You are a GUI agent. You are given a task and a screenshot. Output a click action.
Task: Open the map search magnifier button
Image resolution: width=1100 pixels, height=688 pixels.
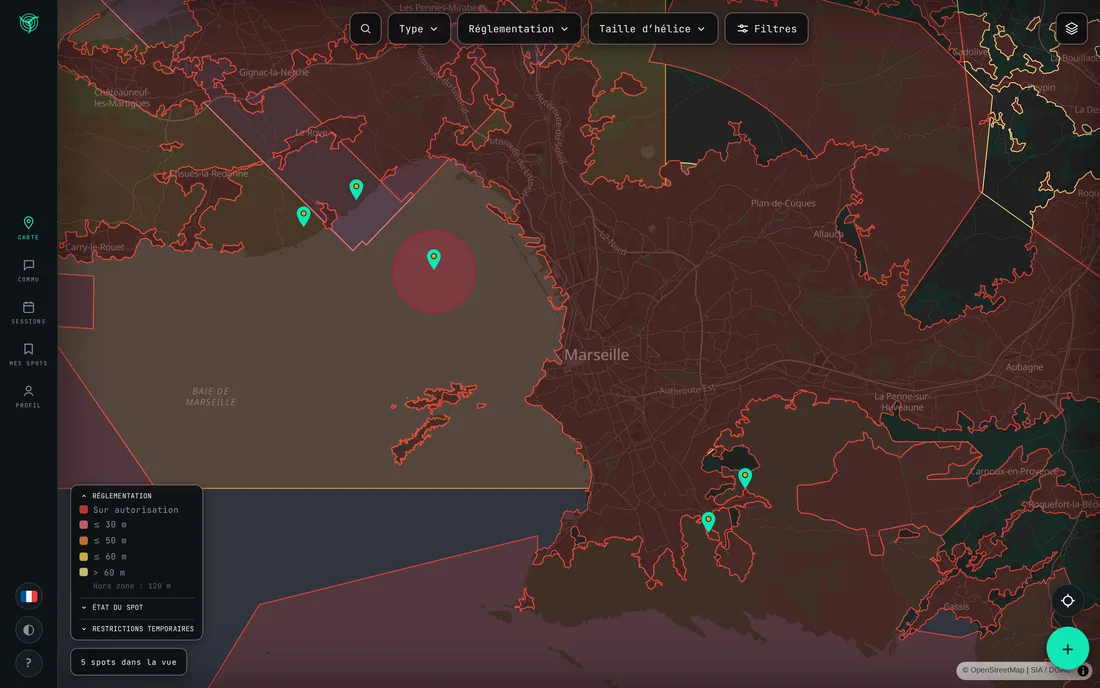pos(365,29)
